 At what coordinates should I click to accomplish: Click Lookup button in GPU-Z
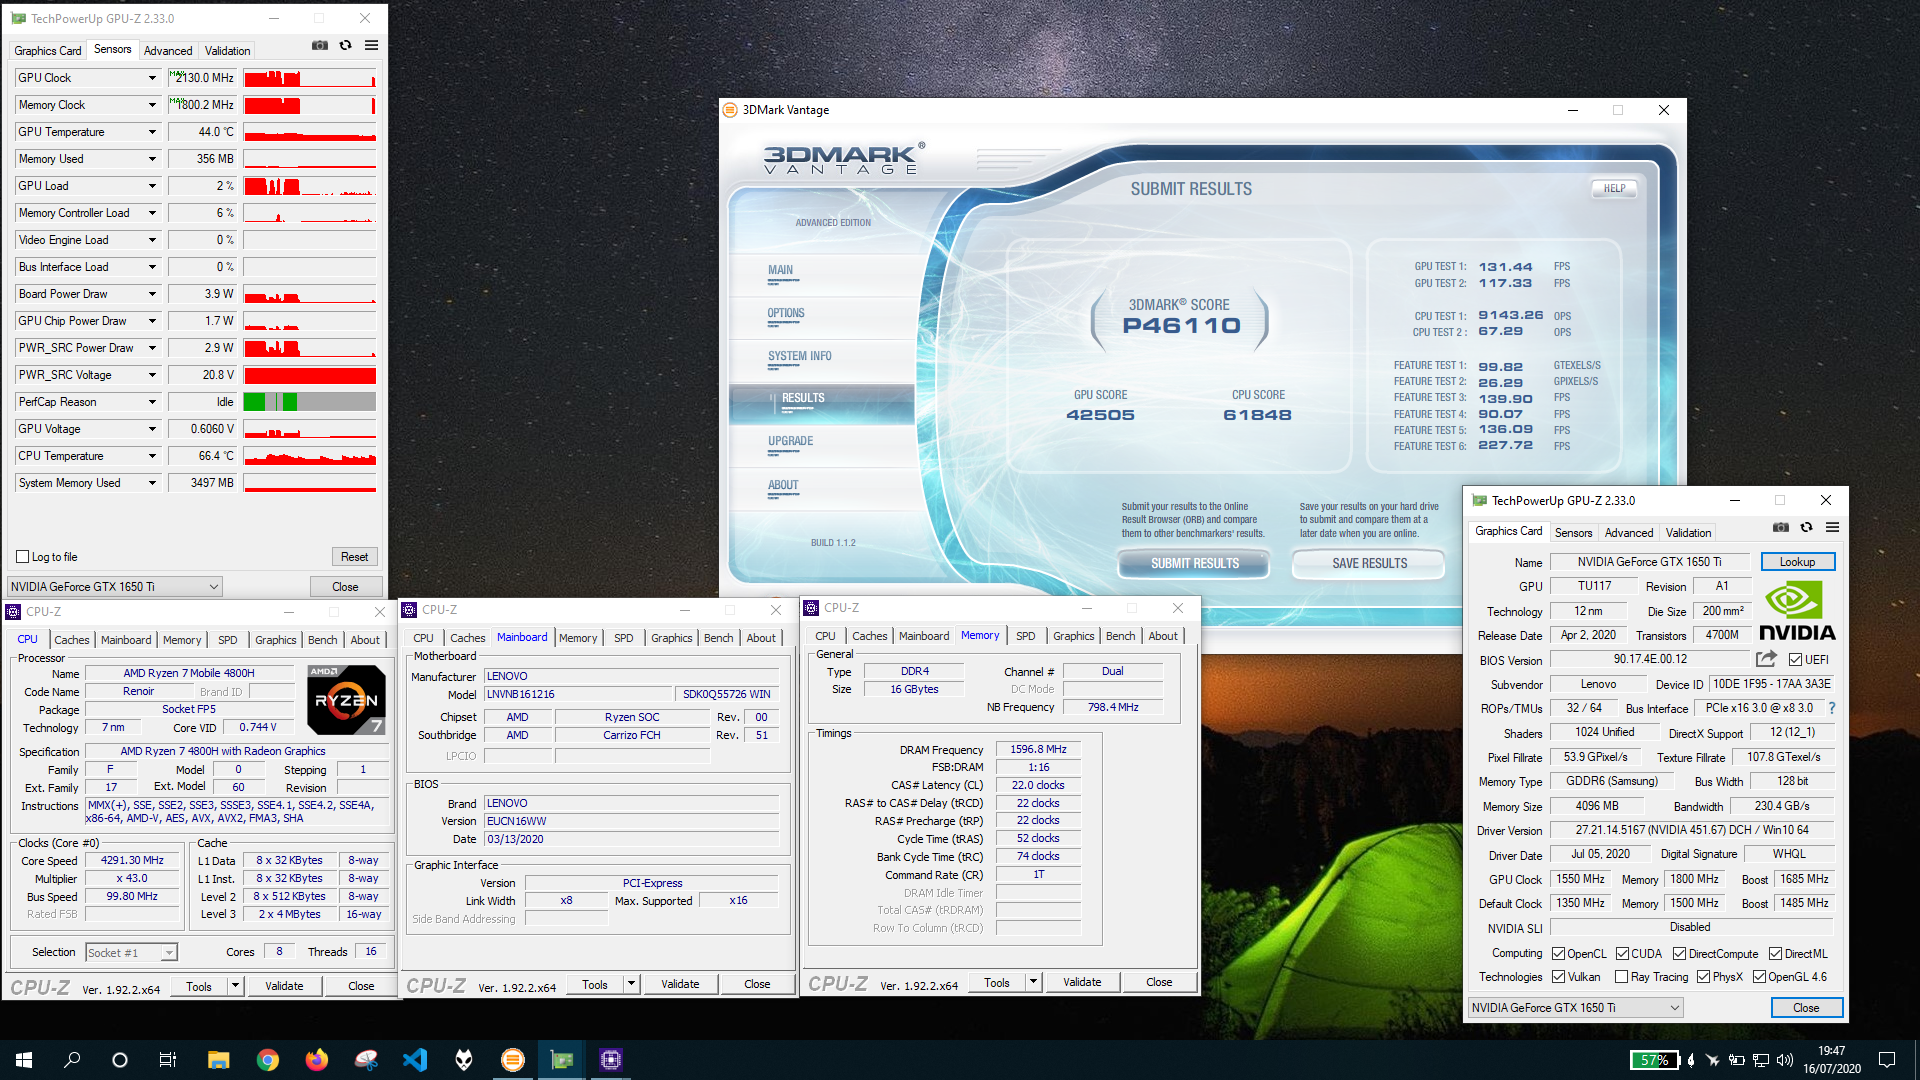1798,562
